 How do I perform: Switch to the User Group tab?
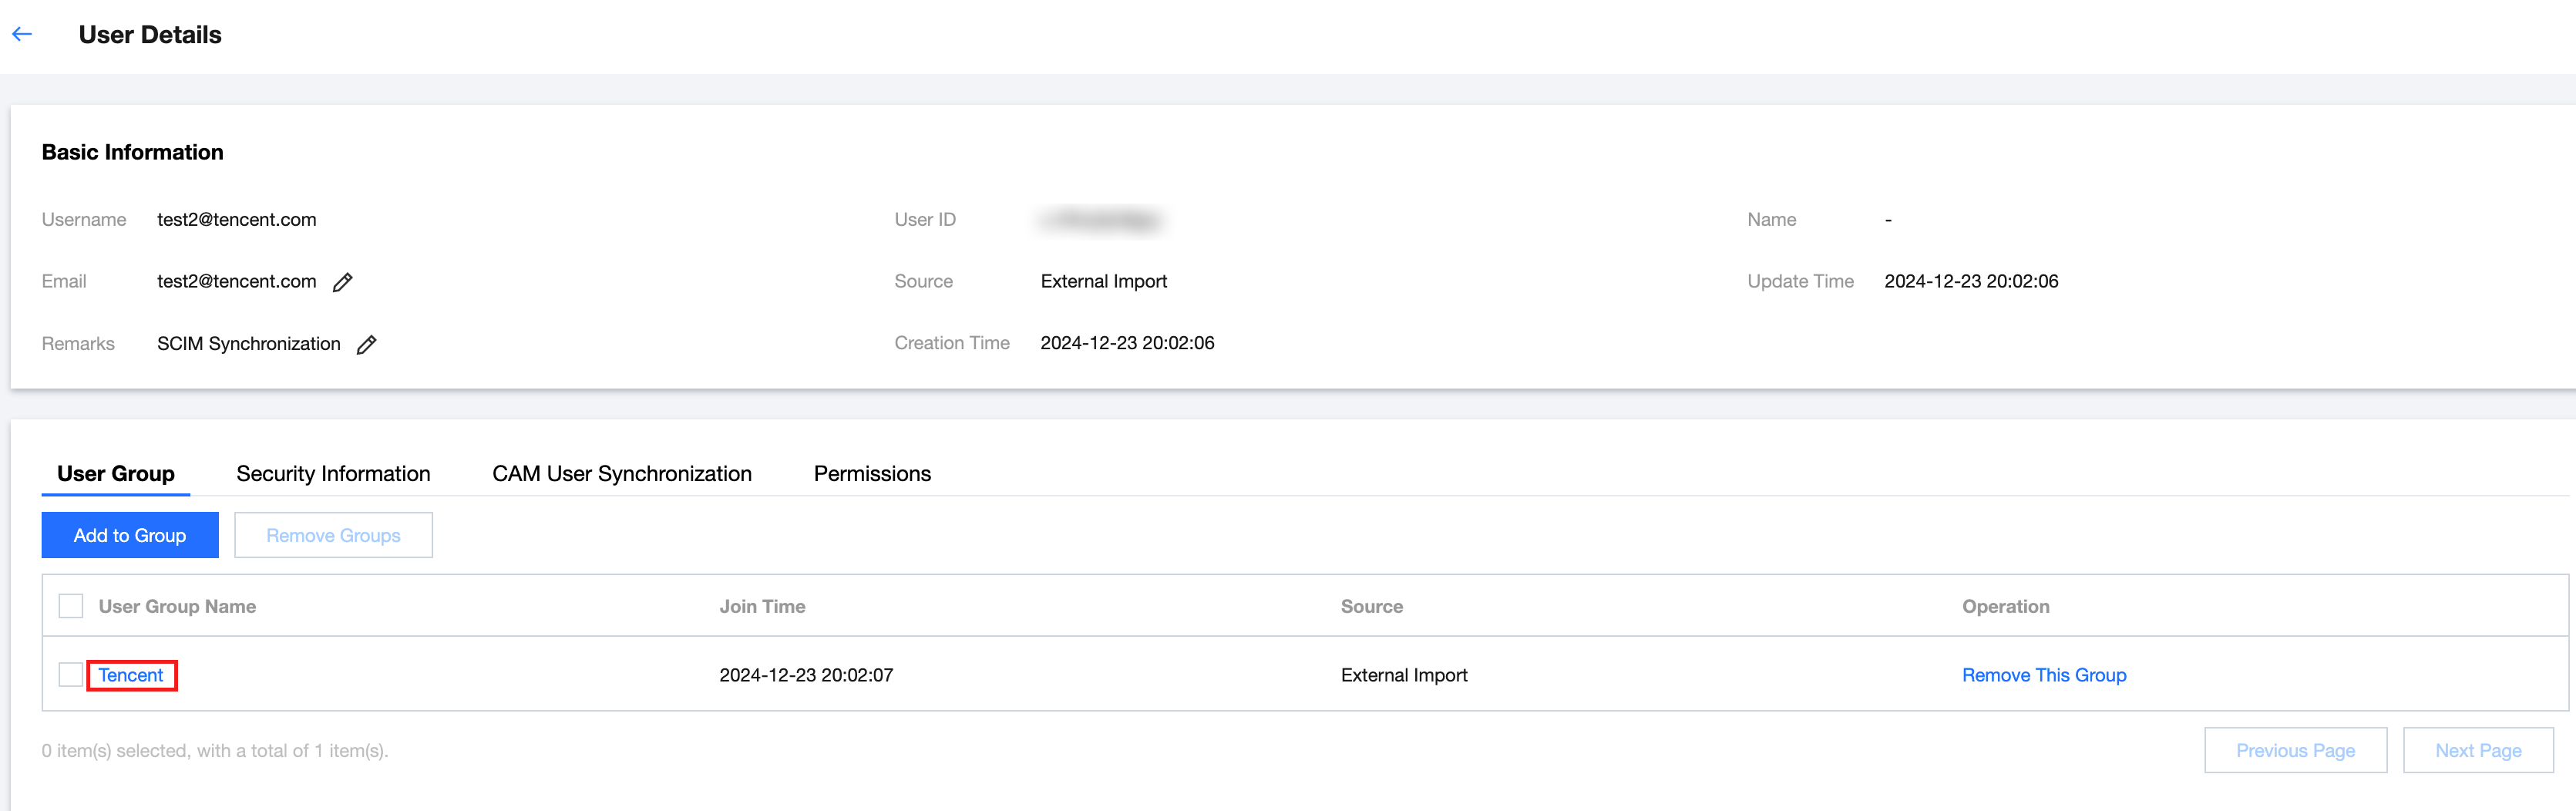tap(116, 474)
